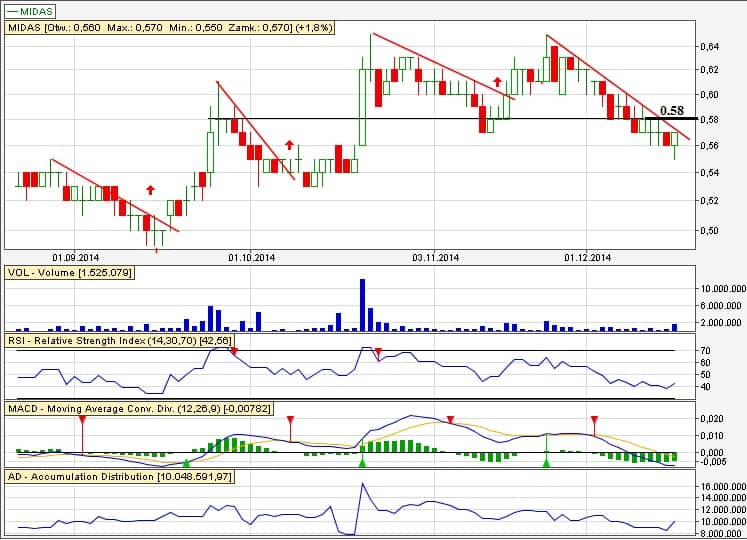The image size is (747, 540).
Task: Click the rightmost green triangle on the MACD panel
Action: pos(546,462)
